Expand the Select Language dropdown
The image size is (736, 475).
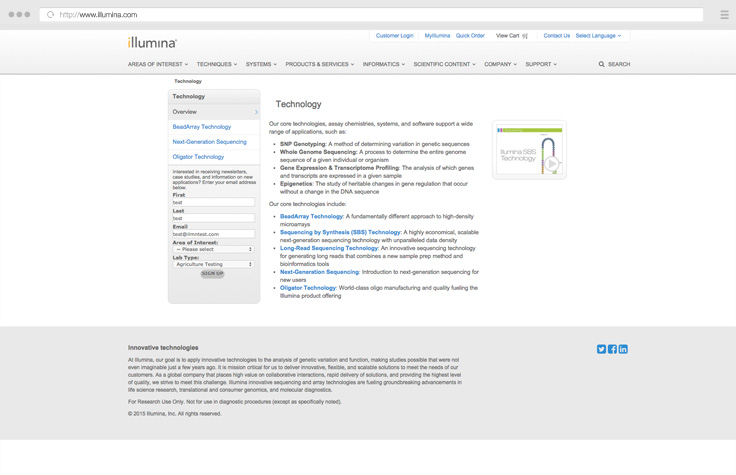pos(598,36)
